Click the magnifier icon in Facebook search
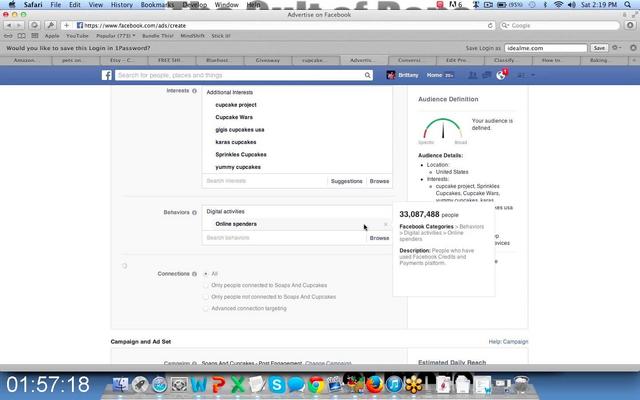 [x=367, y=75]
